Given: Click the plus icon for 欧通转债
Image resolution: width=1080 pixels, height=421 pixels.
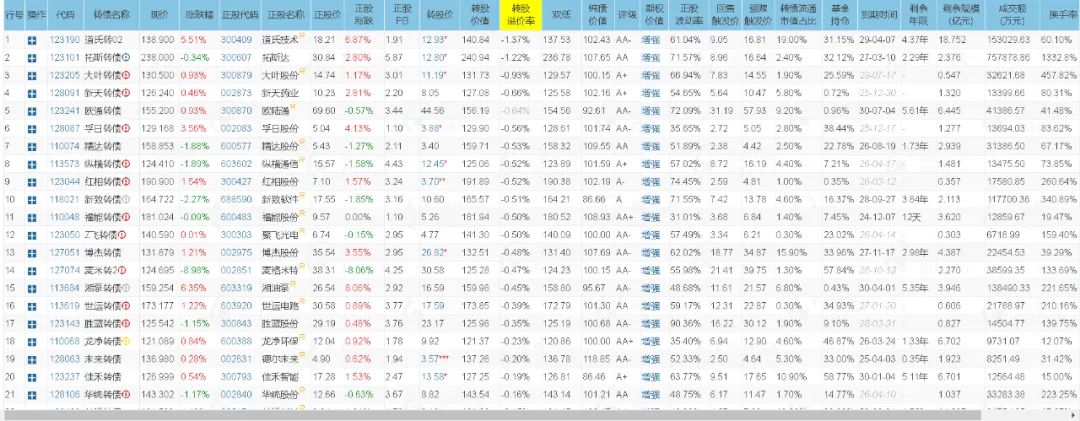Looking at the screenshot, I should click(x=32, y=111).
